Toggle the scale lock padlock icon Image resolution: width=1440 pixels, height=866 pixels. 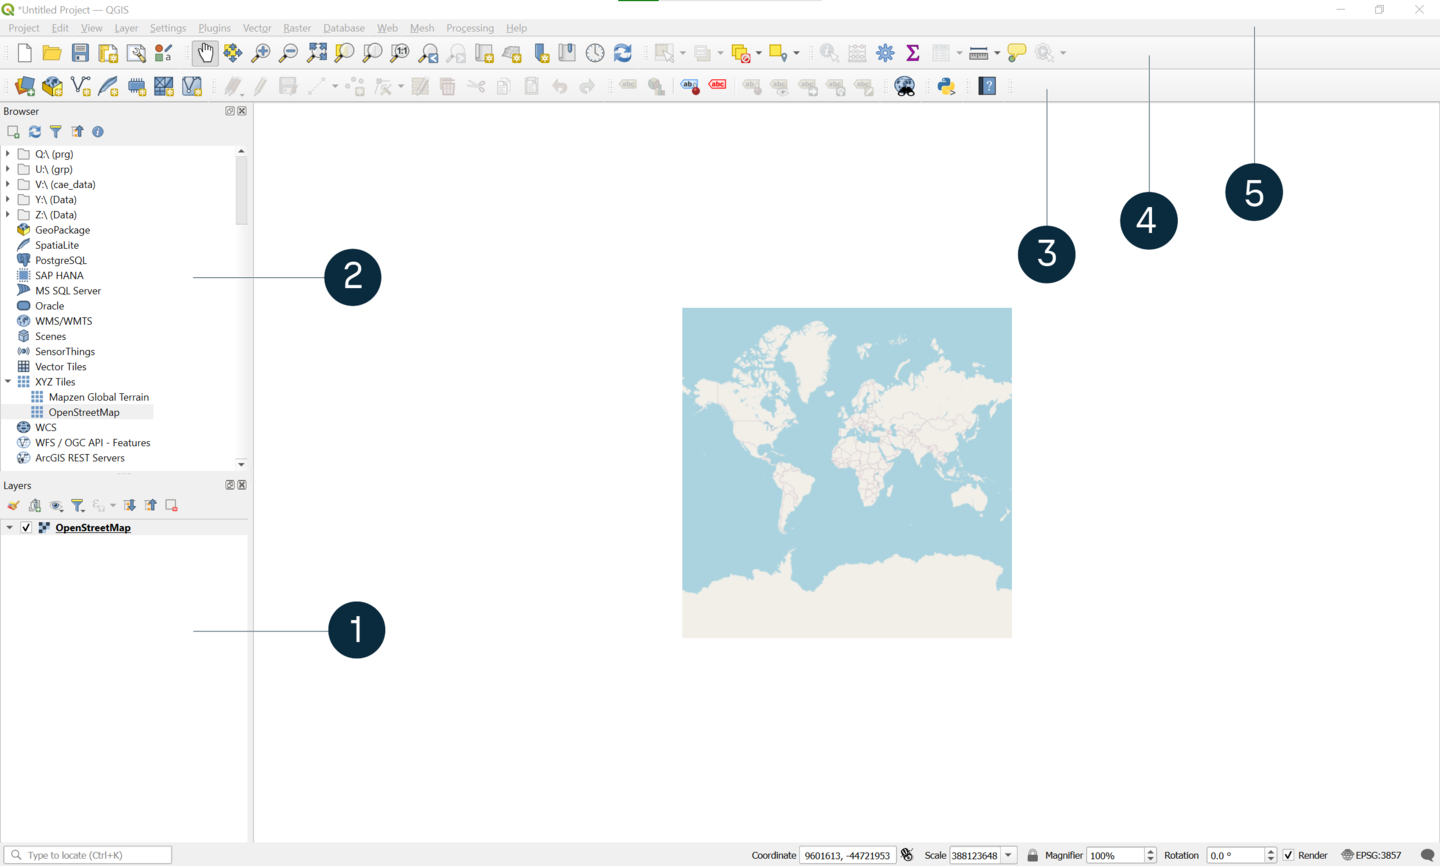pos(1033,855)
